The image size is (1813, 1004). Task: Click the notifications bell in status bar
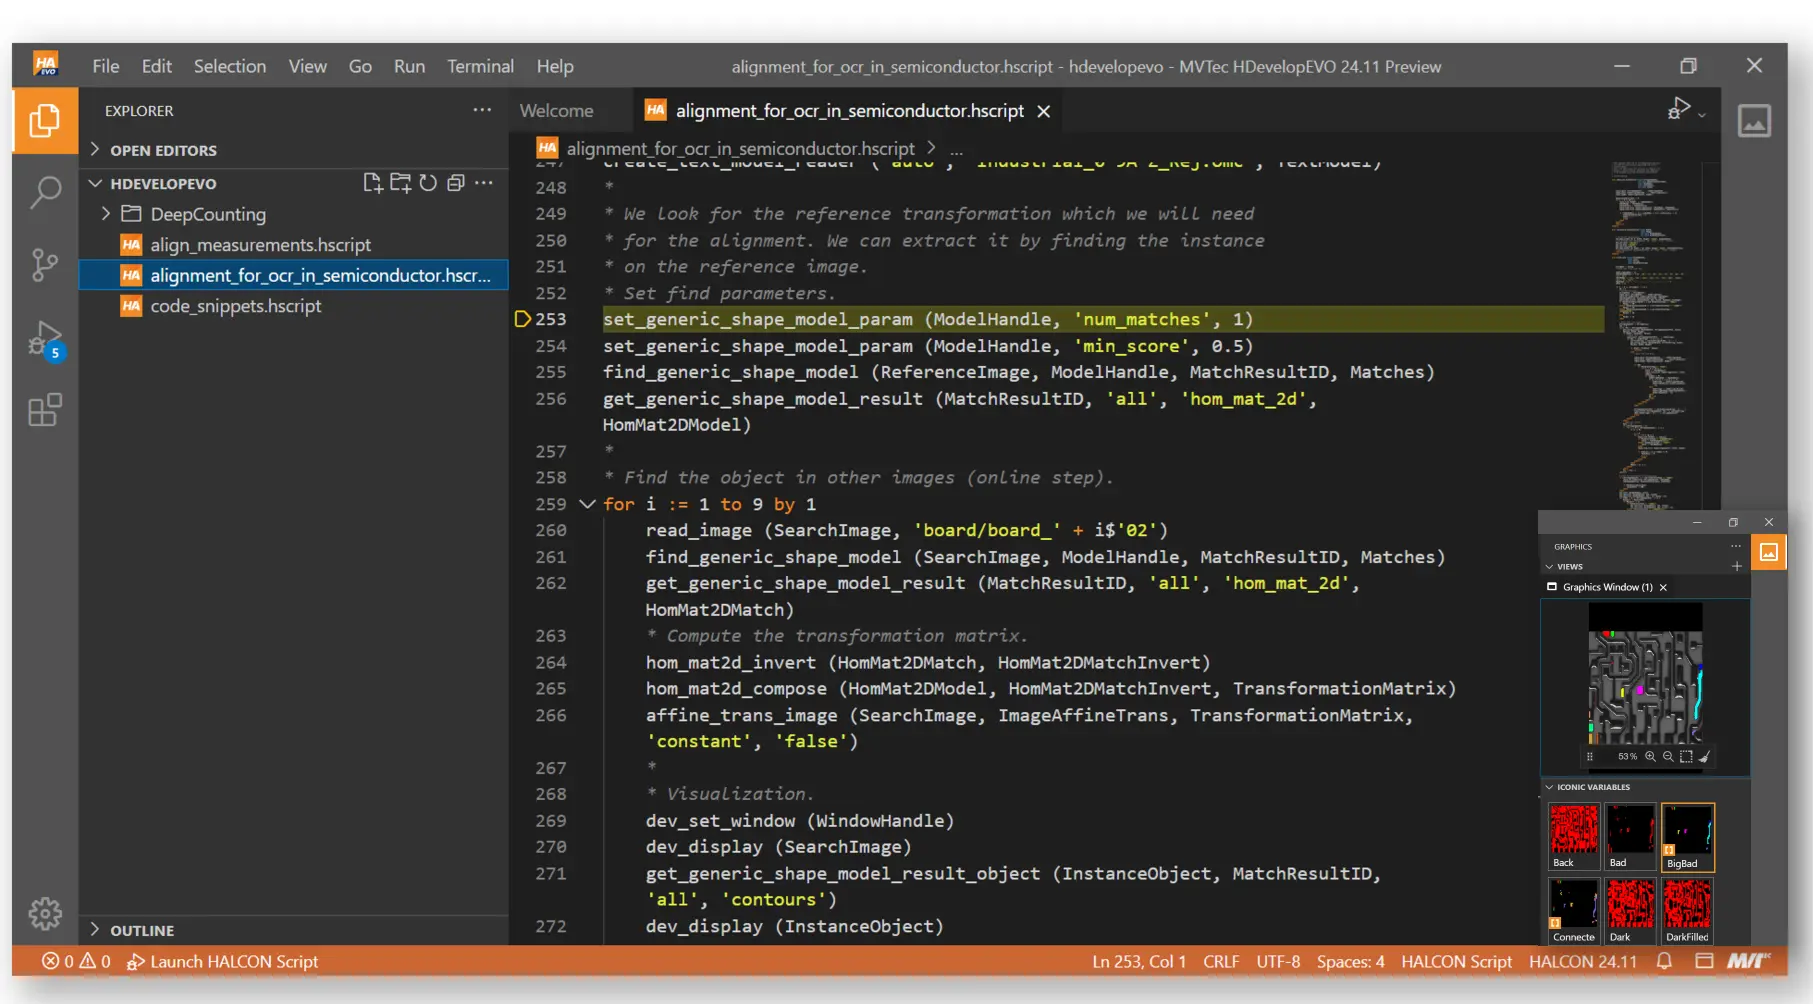point(1664,961)
